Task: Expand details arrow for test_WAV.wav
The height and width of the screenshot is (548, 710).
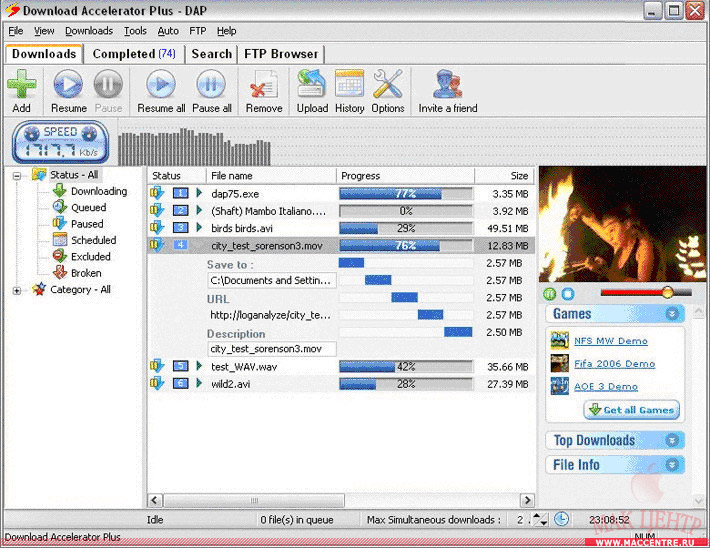Action: pos(199,366)
